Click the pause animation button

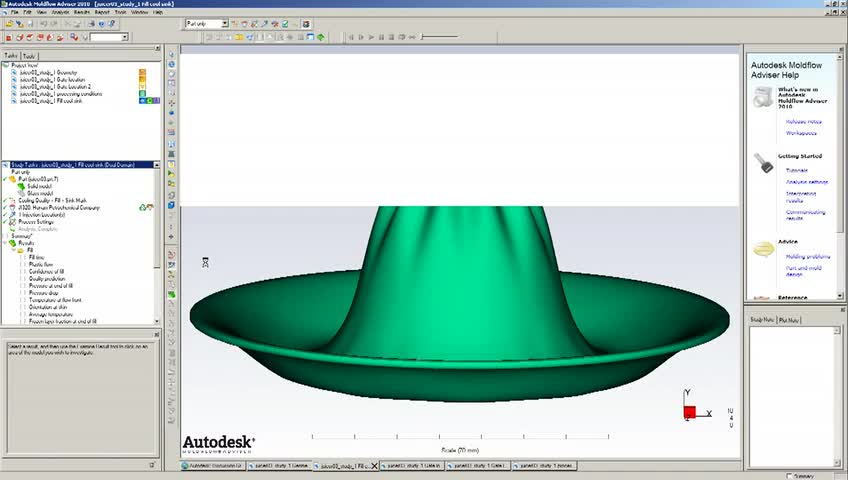(x=381, y=37)
